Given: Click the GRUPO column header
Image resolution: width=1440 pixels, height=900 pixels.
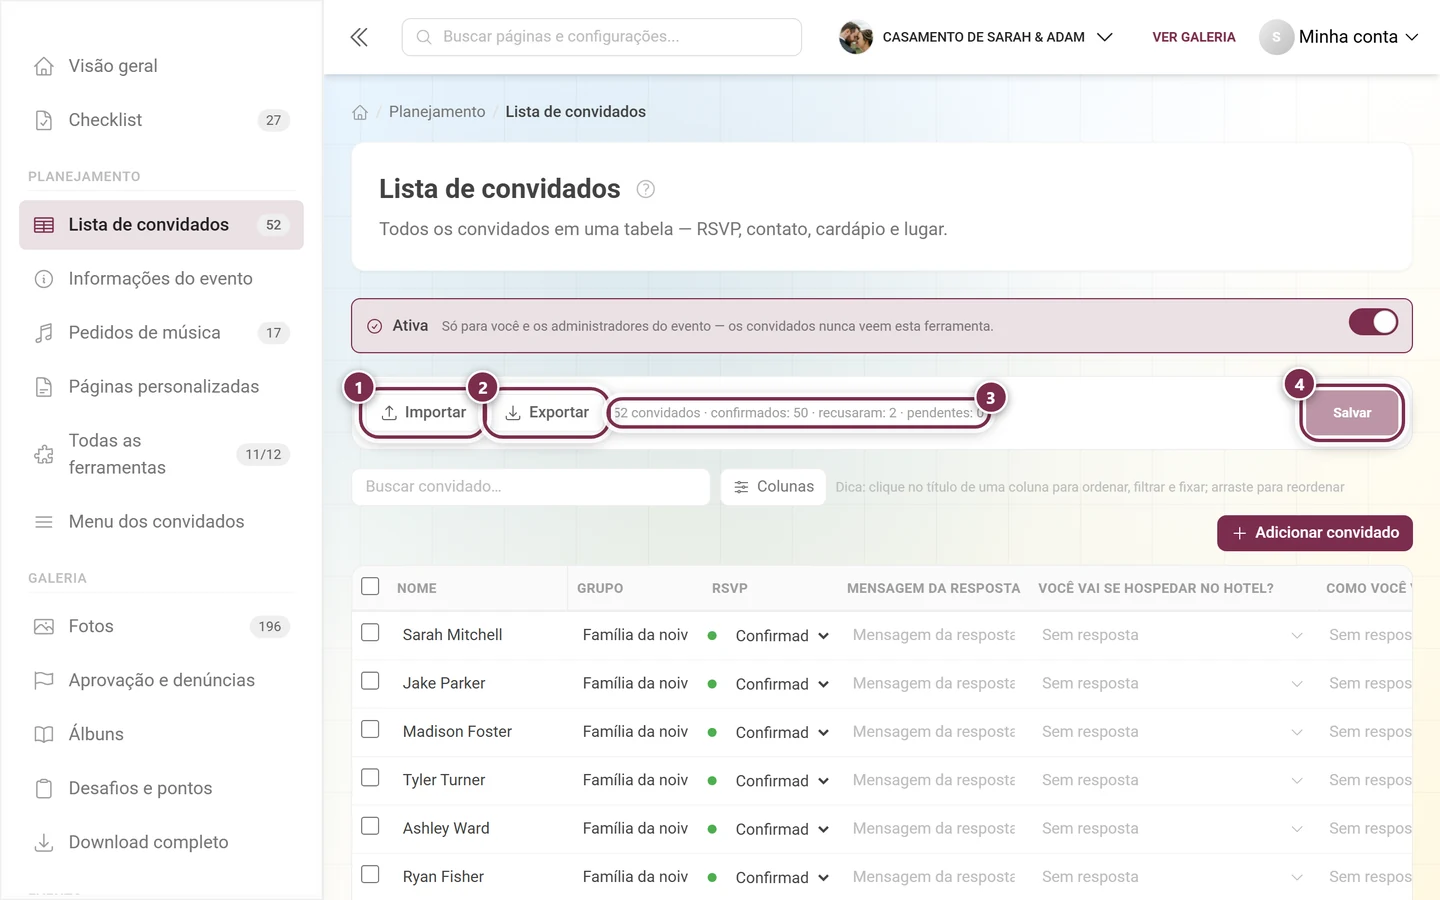Looking at the screenshot, I should (x=600, y=588).
